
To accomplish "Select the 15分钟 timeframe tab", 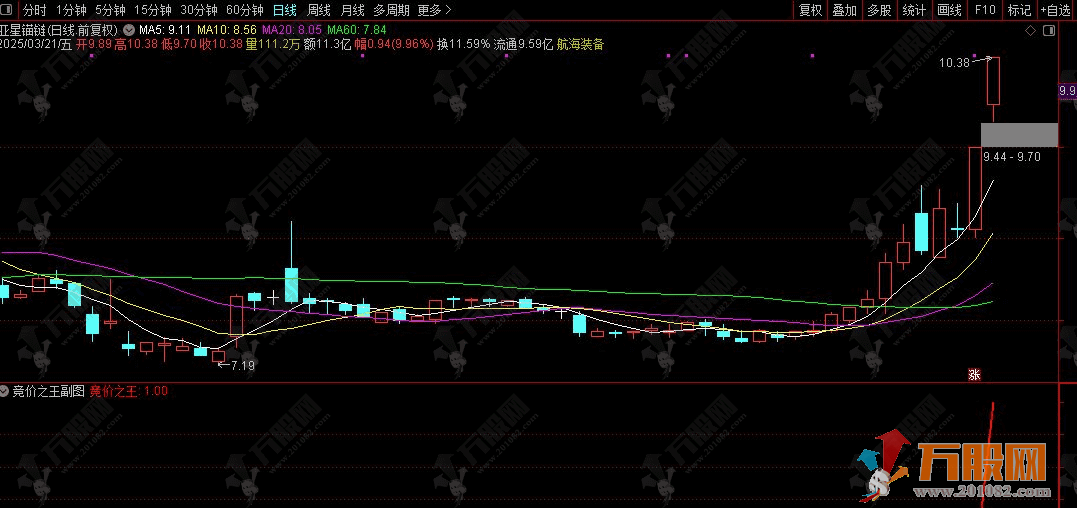I will 152,10.
